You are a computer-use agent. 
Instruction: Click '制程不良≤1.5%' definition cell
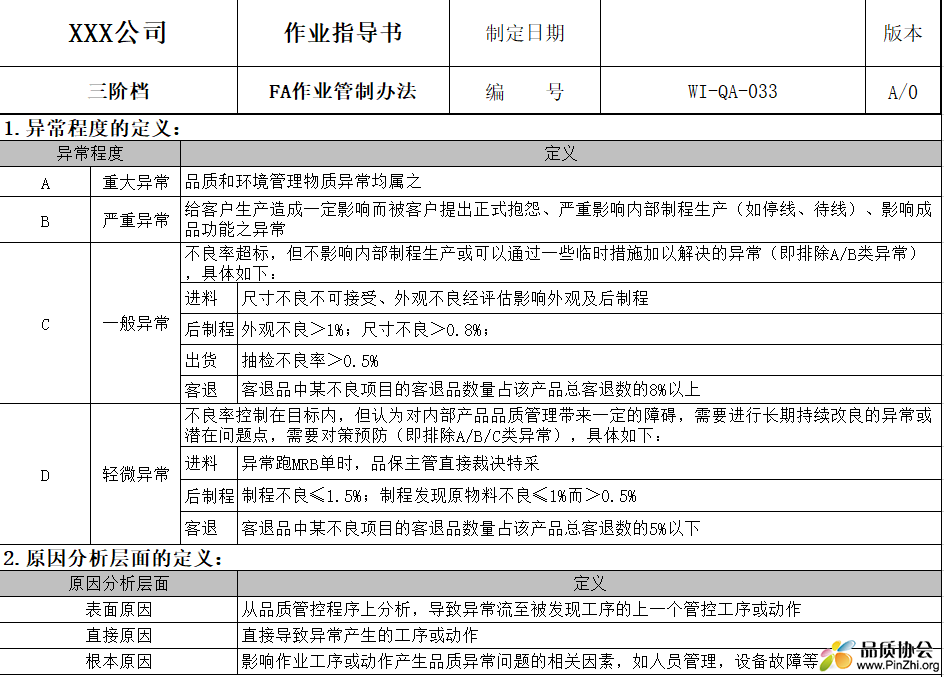(589, 496)
